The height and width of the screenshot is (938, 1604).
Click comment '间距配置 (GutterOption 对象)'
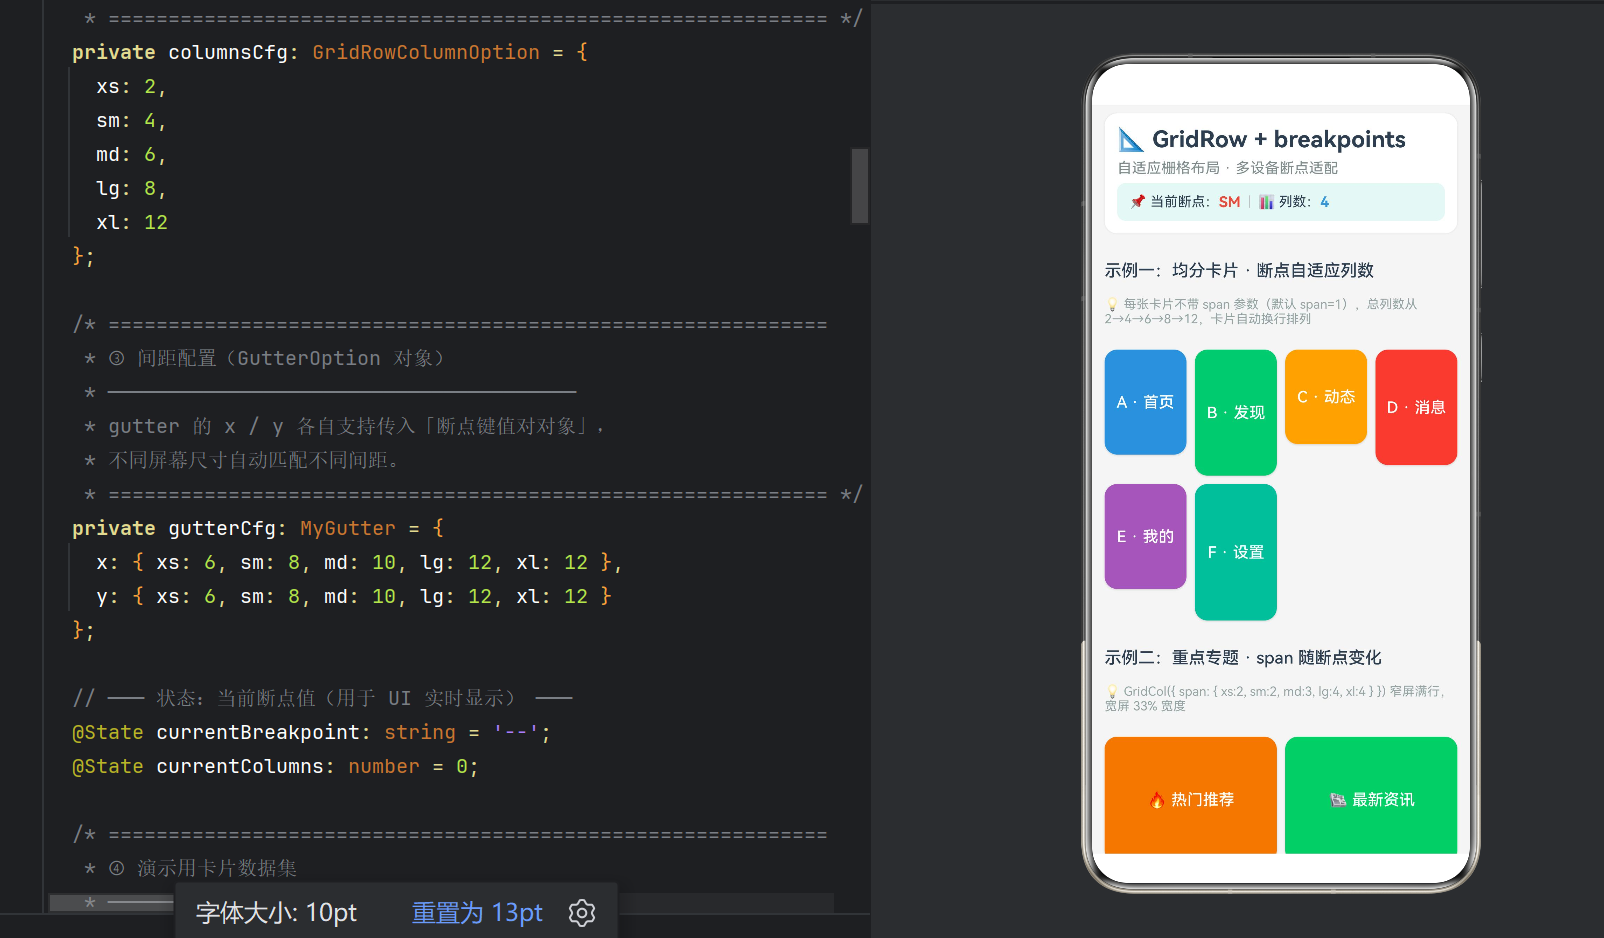tap(291, 358)
